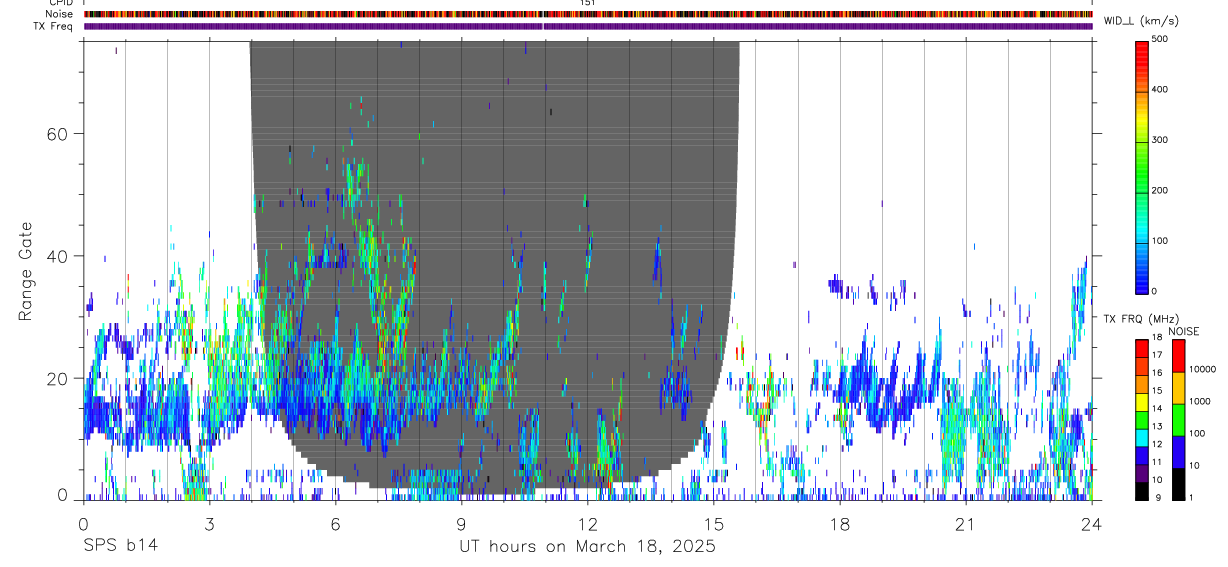Click the red segment of the NOISE legend
The width and height of the screenshot is (1228, 567).
[1178, 356]
